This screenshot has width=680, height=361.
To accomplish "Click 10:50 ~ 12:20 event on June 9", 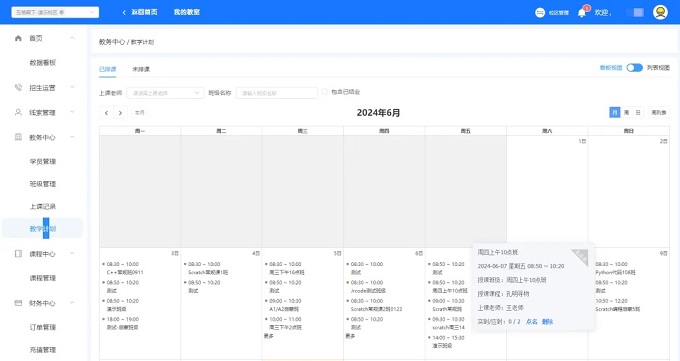I will 611,301.
